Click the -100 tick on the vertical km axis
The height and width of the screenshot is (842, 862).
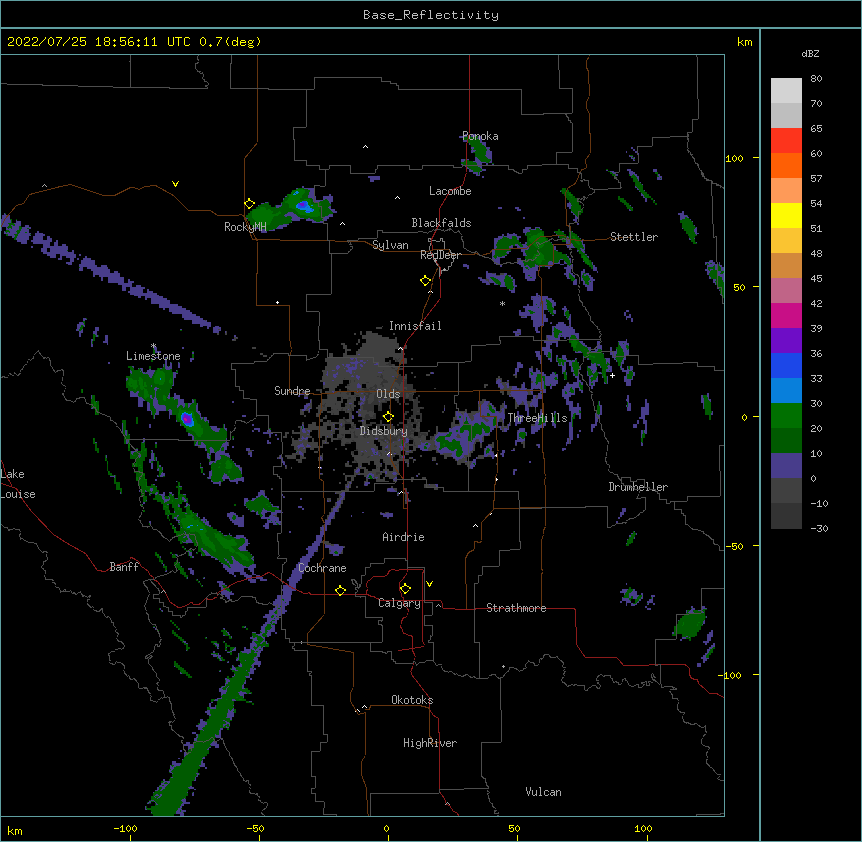(731, 675)
